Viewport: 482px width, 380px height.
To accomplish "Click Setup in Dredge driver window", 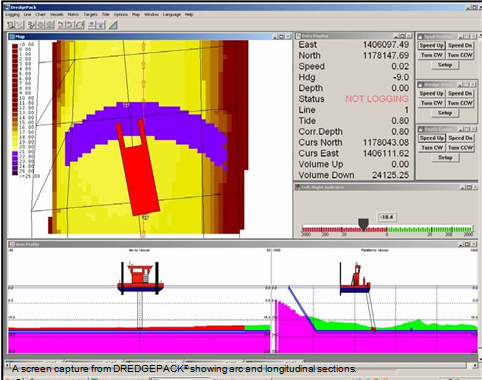I will point(445,113).
